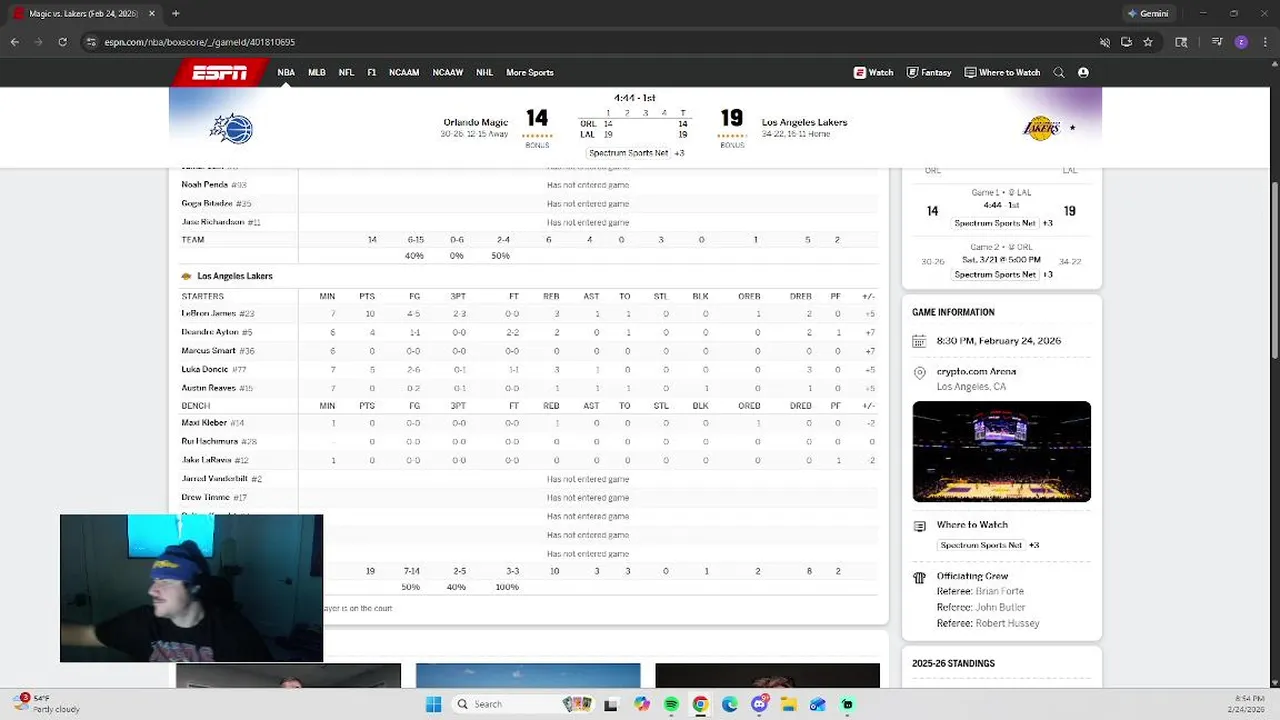Click Orlando Magic team name in scoreboard

(x=476, y=122)
